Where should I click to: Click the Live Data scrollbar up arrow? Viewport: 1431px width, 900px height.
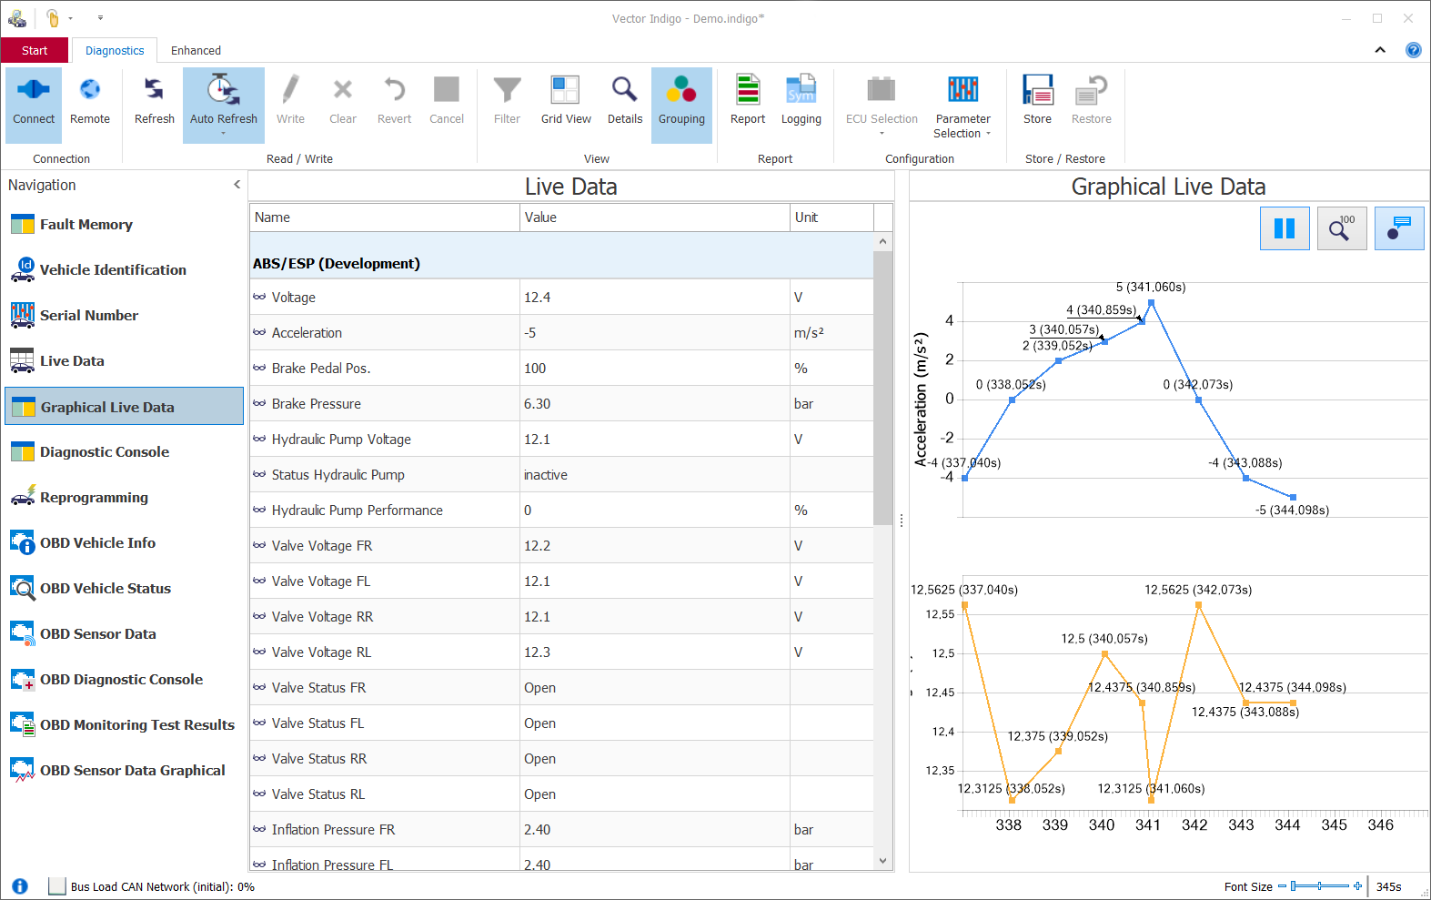tap(882, 241)
